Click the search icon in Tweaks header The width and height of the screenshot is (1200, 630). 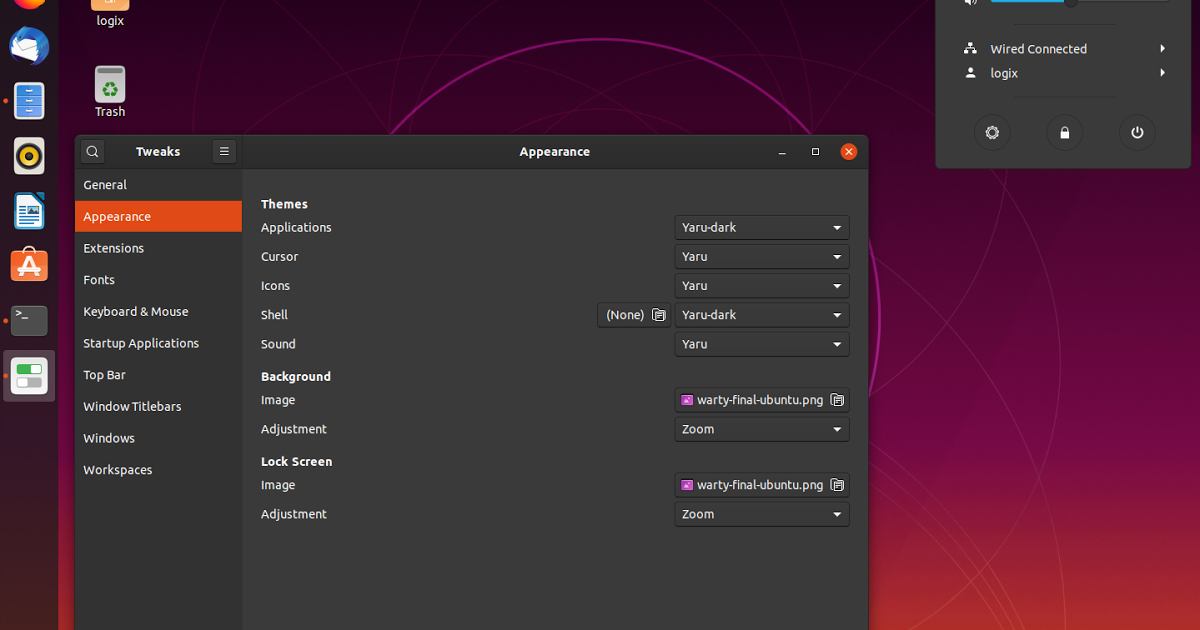click(x=93, y=152)
